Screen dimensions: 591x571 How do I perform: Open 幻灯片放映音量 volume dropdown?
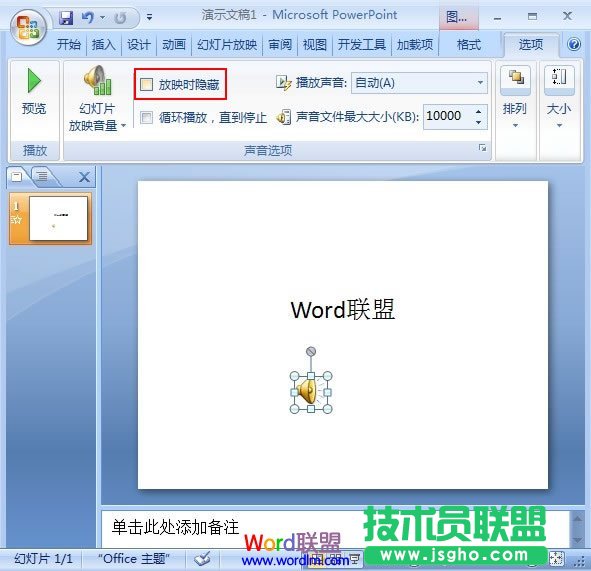97,99
